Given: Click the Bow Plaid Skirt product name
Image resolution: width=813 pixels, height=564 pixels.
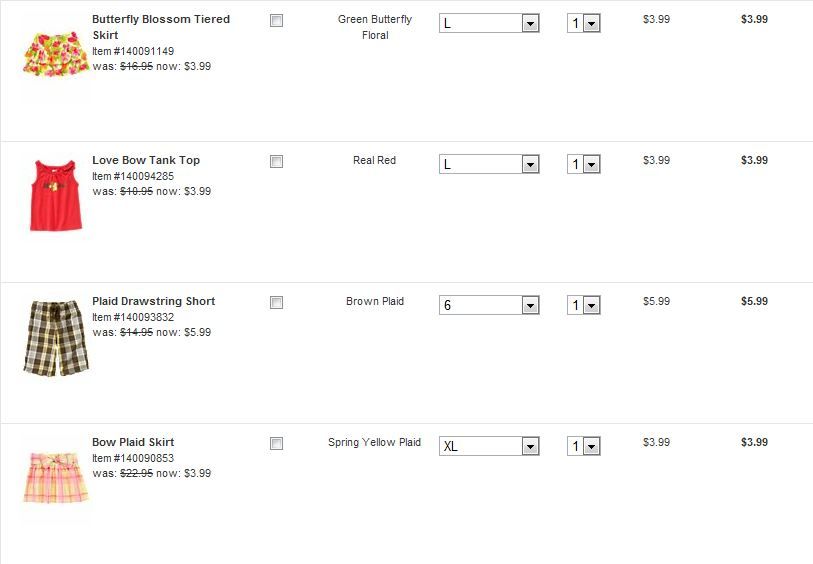Looking at the screenshot, I should coord(133,442).
